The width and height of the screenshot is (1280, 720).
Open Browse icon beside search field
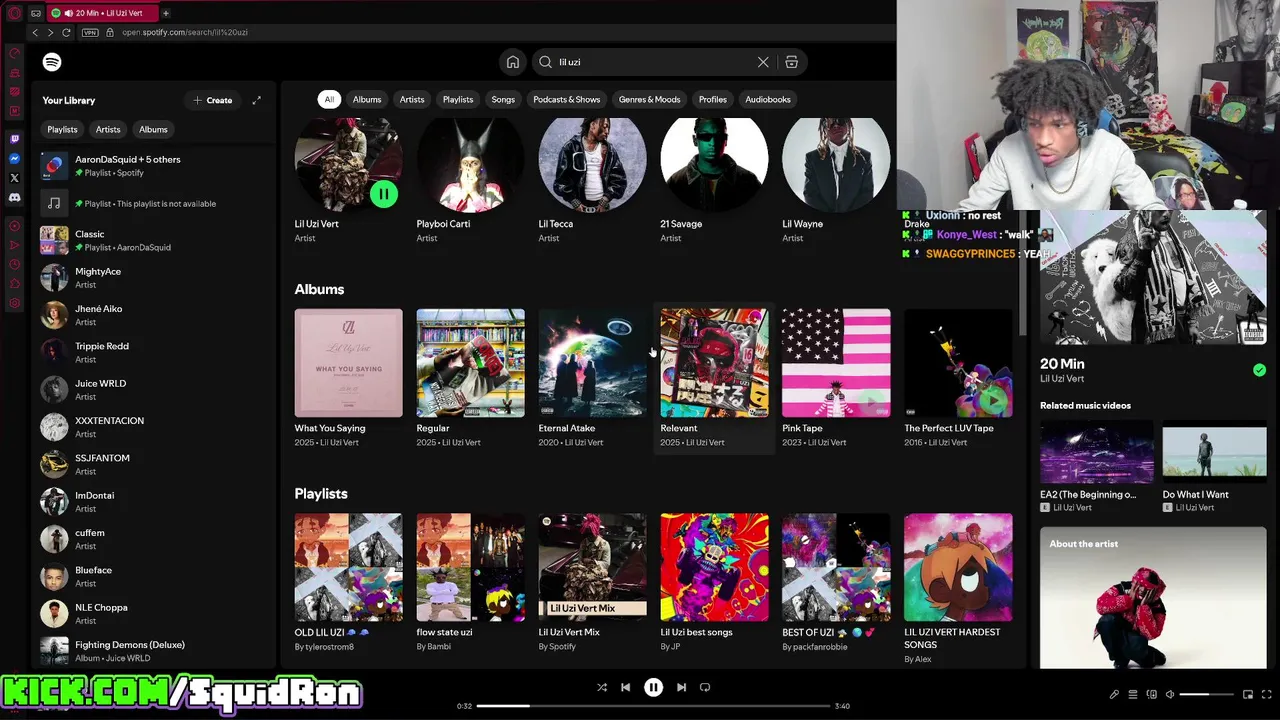click(x=791, y=62)
